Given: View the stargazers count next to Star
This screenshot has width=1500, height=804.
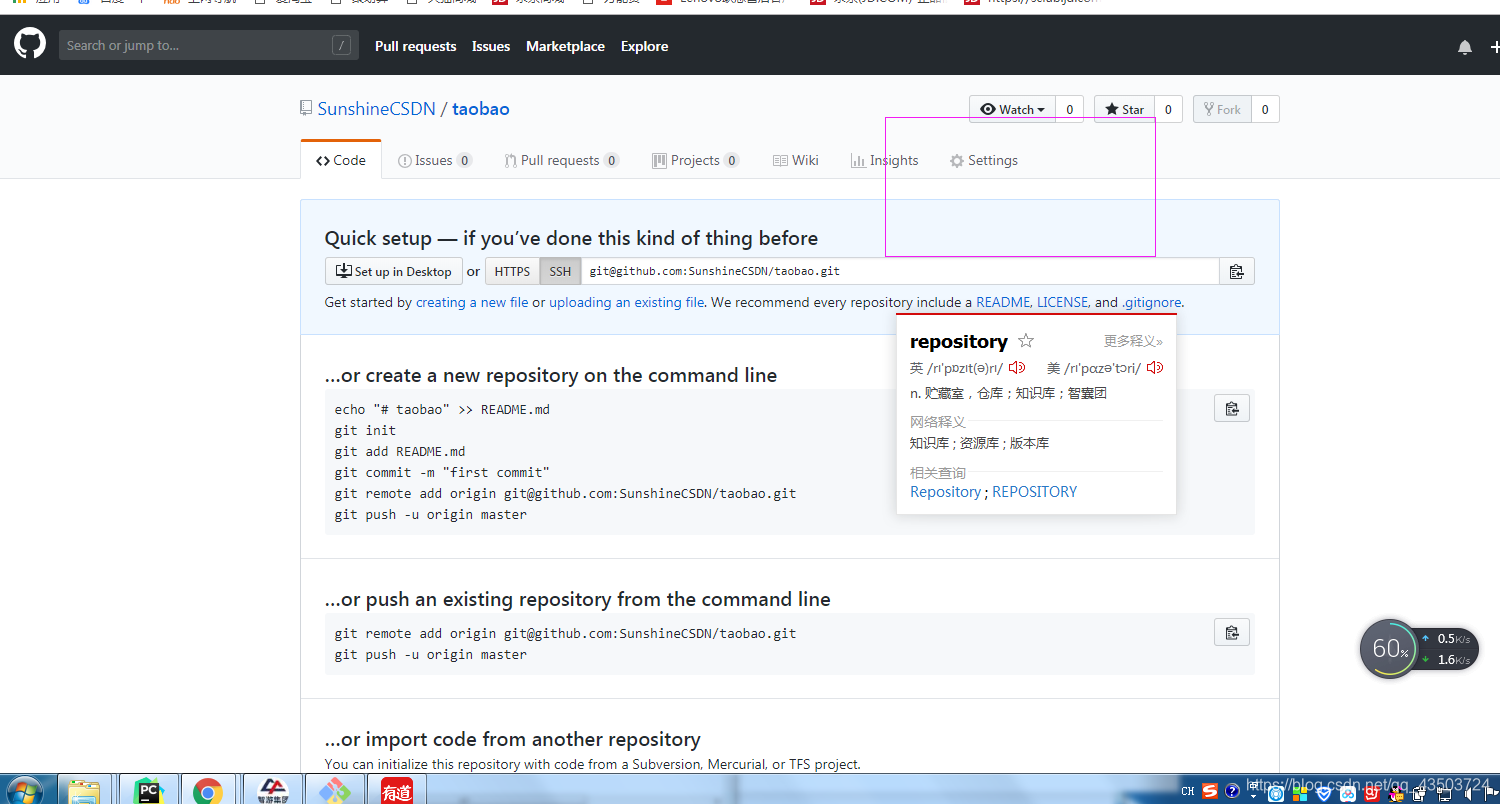Looking at the screenshot, I should [x=1168, y=109].
